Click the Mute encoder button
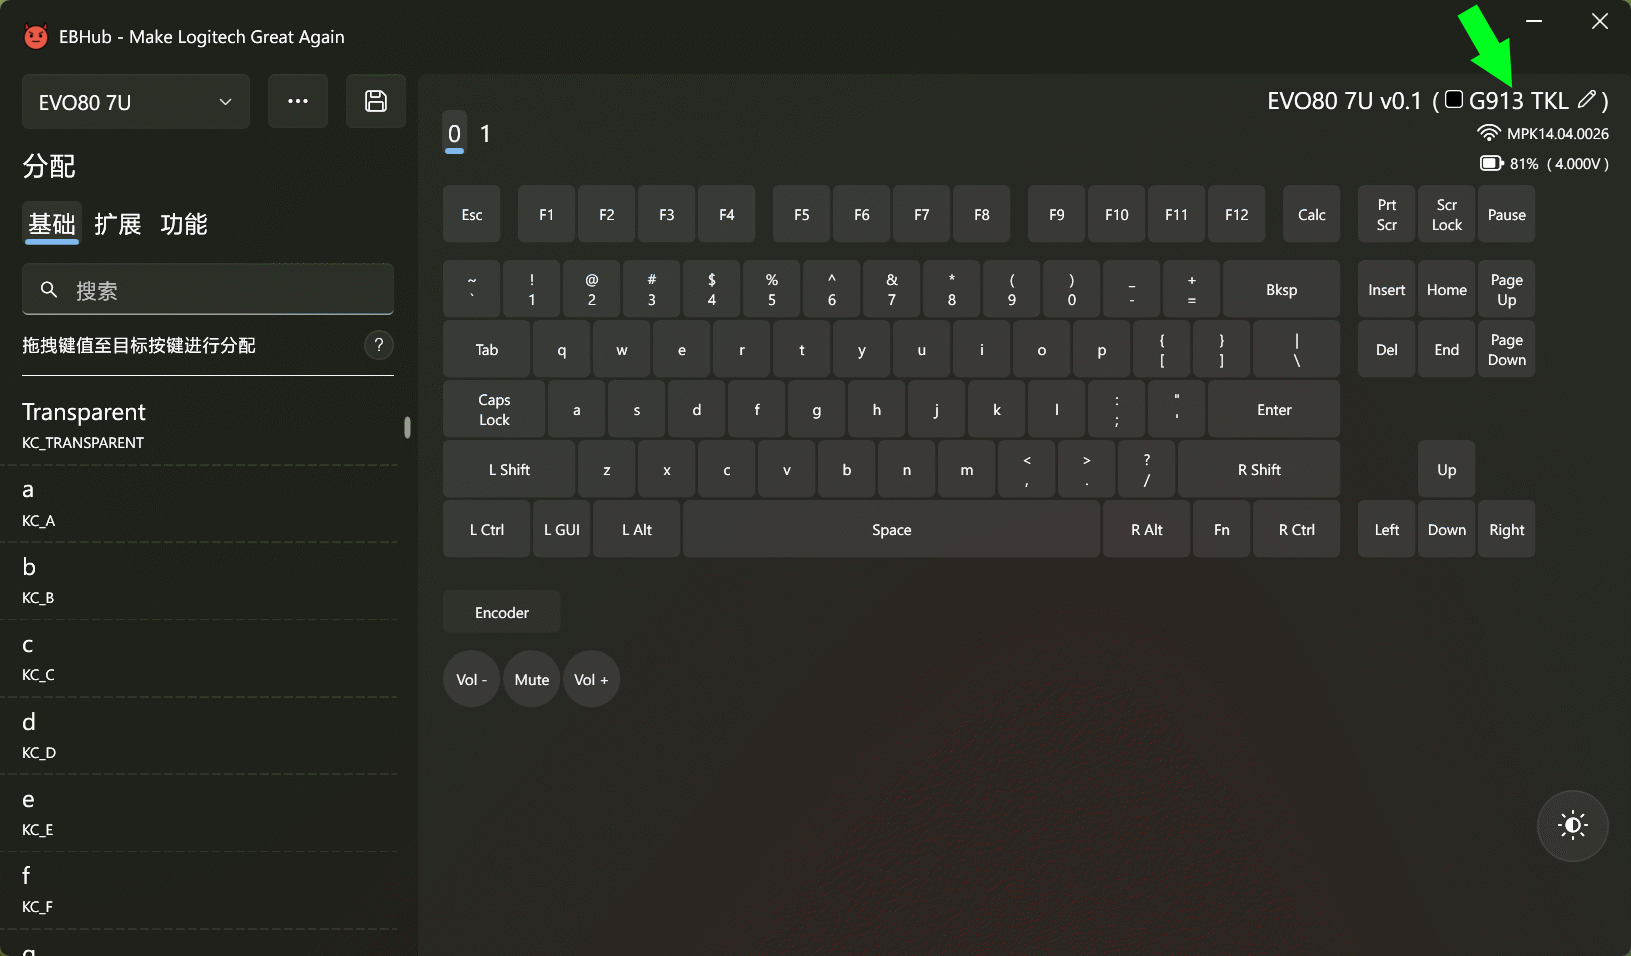1631x956 pixels. [532, 680]
